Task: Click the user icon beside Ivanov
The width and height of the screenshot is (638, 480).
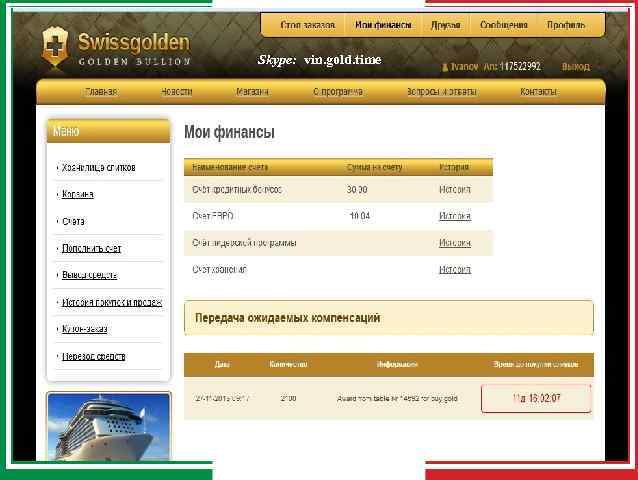Action: pyautogui.click(x=445, y=67)
